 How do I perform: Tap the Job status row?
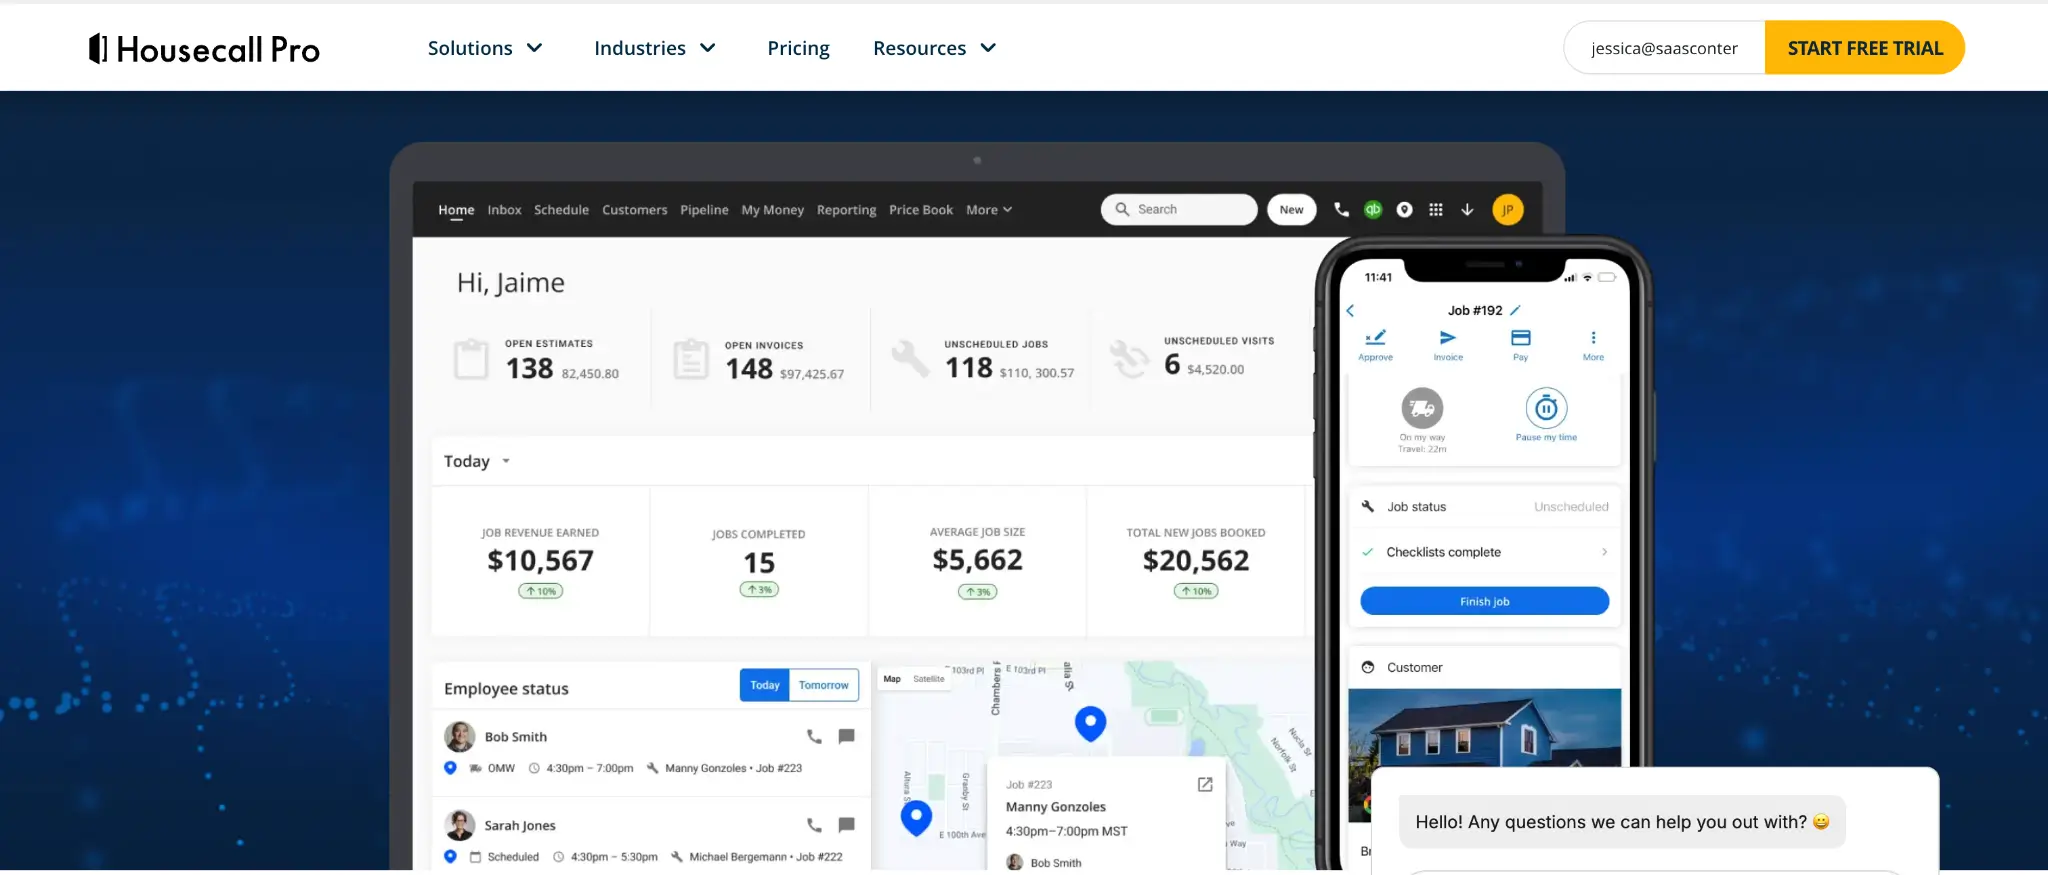tap(1485, 507)
